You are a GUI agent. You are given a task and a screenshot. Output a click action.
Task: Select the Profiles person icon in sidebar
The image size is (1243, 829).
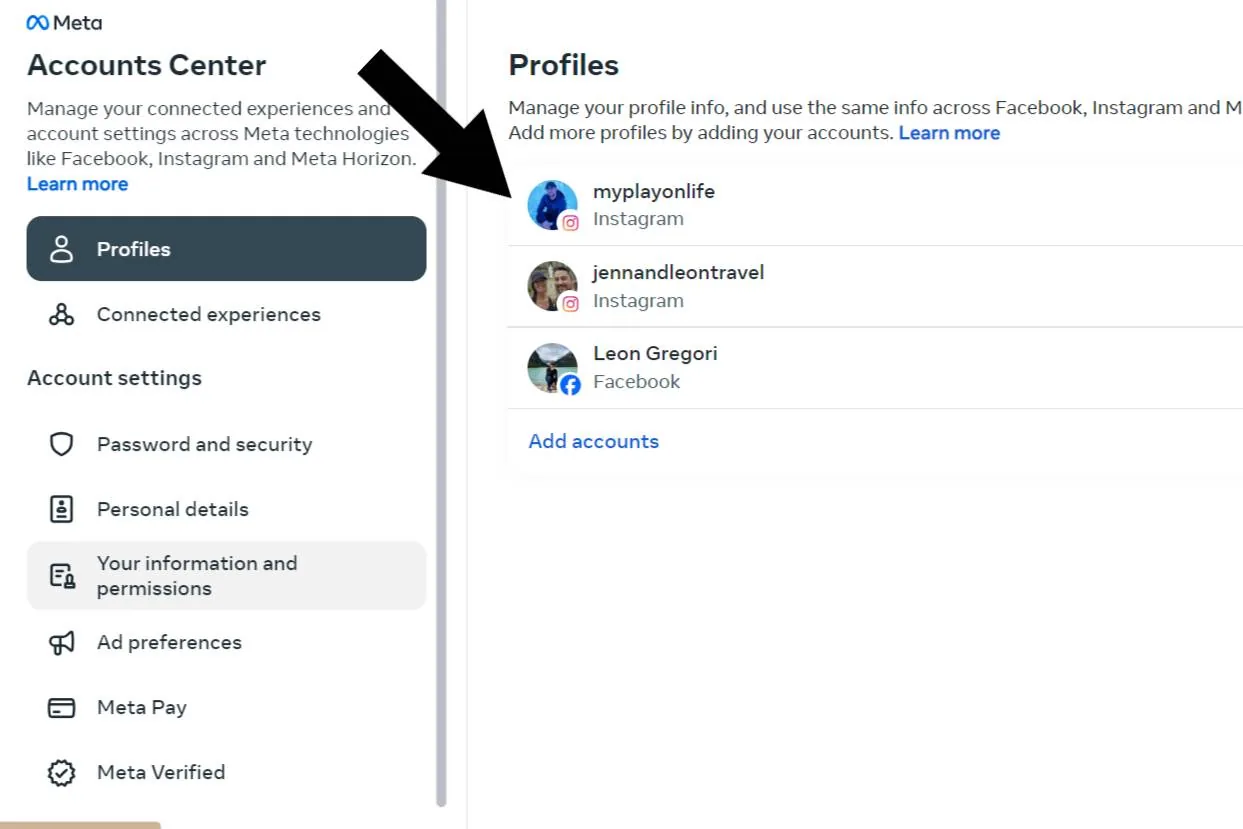62,249
